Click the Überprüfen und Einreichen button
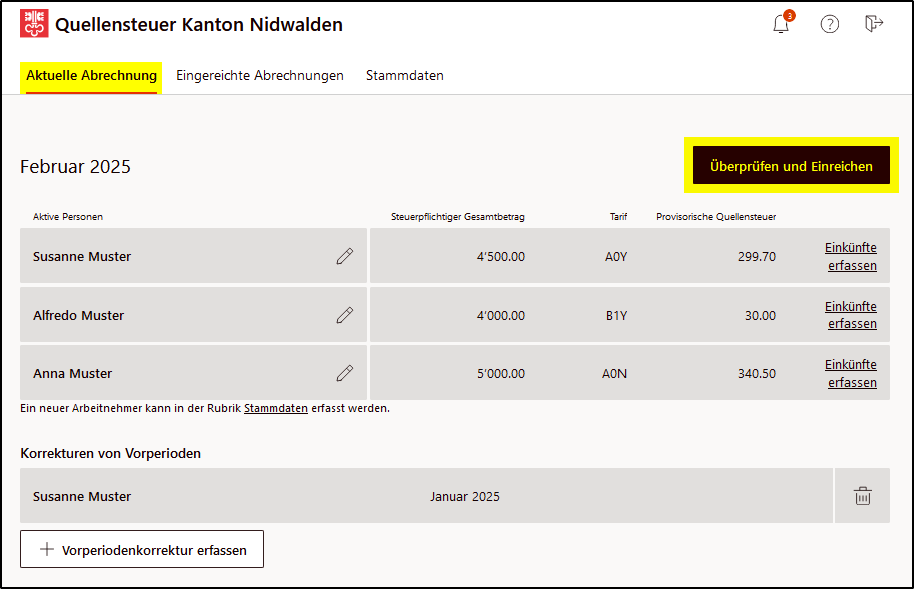The image size is (914, 589). tap(791, 166)
